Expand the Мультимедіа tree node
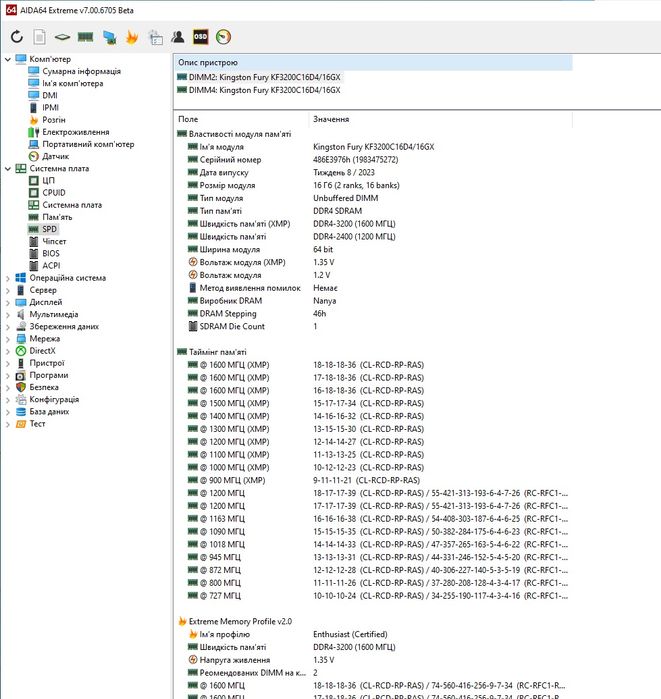The width and height of the screenshot is (661, 699). [7, 314]
